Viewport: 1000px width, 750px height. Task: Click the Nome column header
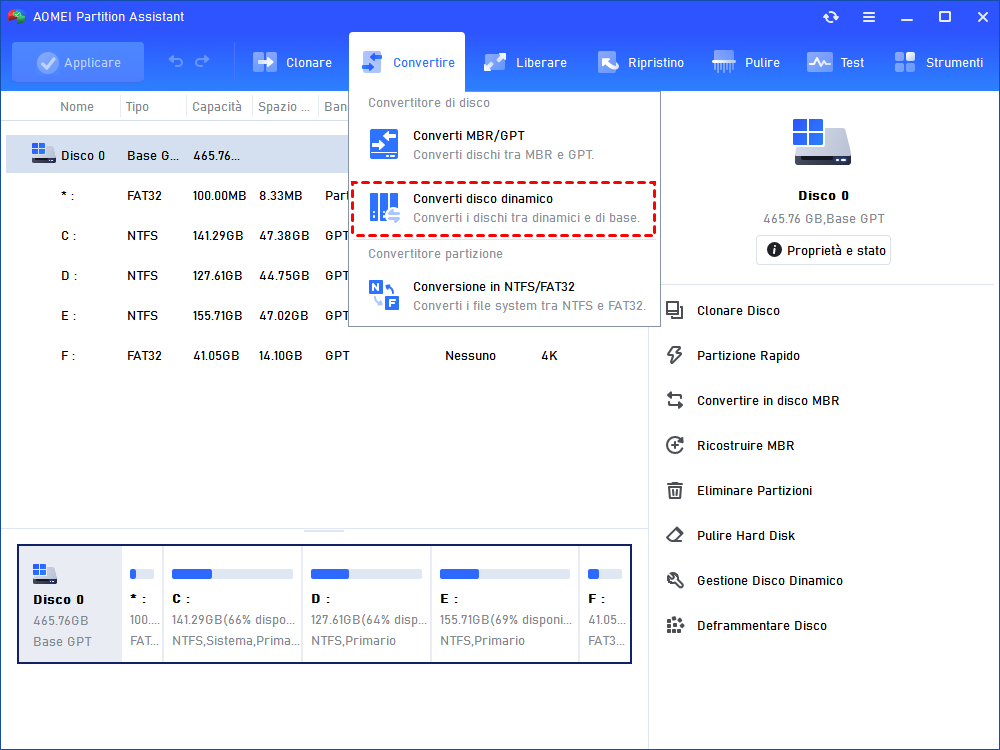[x=77, y=107]
